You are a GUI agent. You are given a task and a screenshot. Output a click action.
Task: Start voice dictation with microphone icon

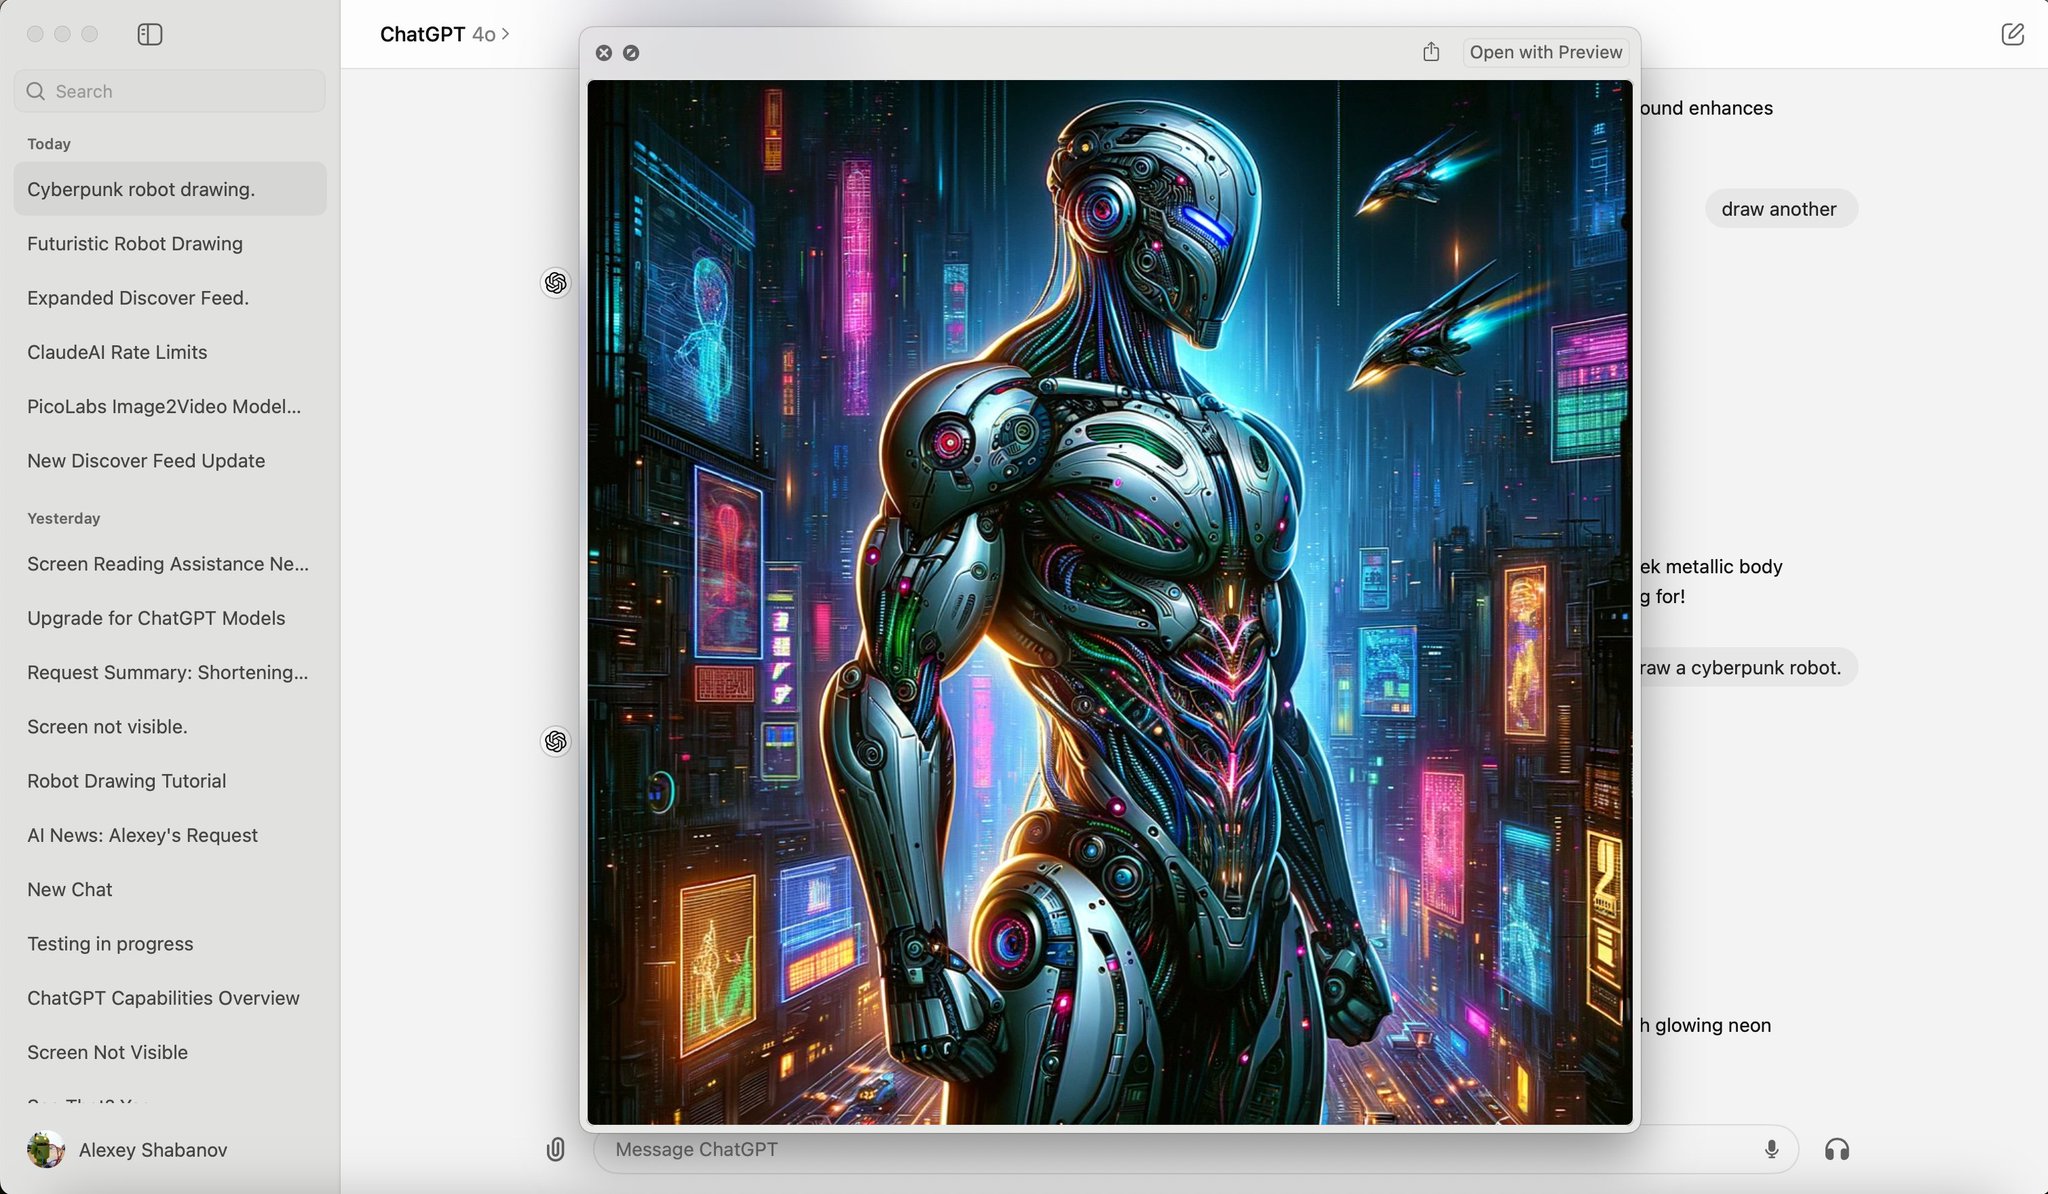pos(1771,1149)
